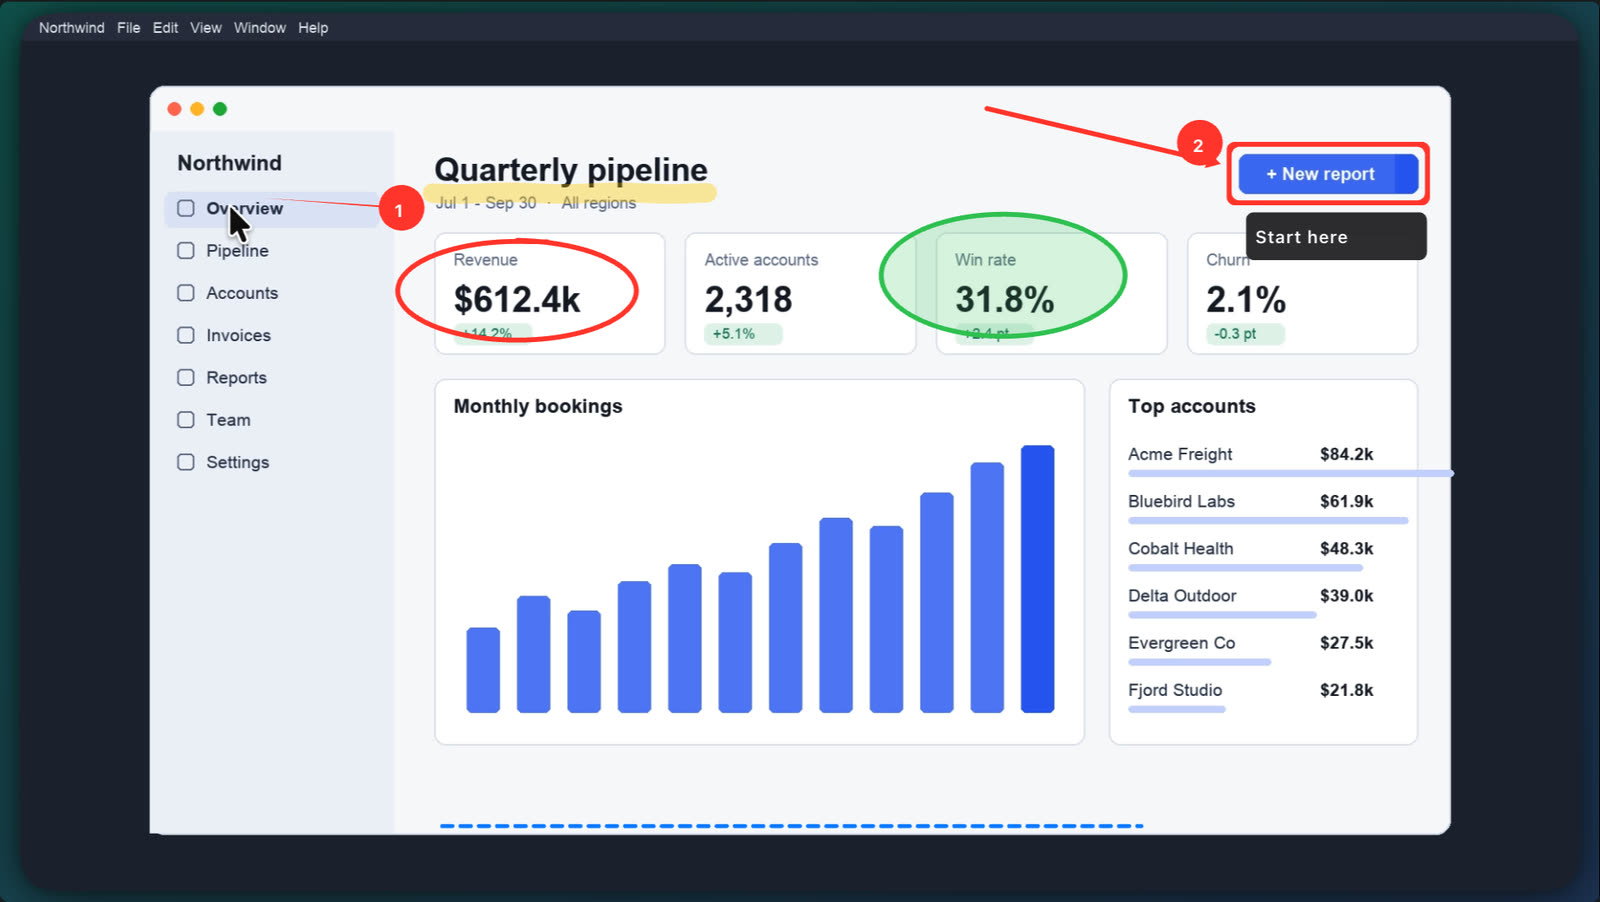Open the Help menu

point(313,28)
